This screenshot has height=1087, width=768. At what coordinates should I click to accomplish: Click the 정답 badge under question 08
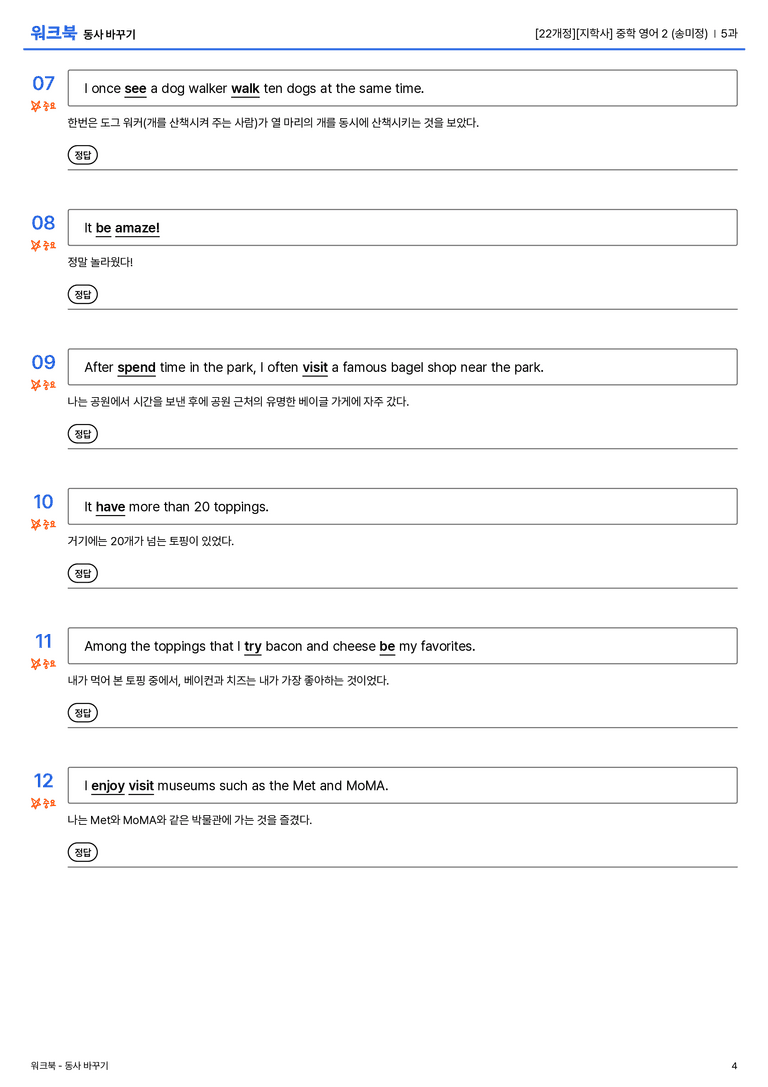82,294
